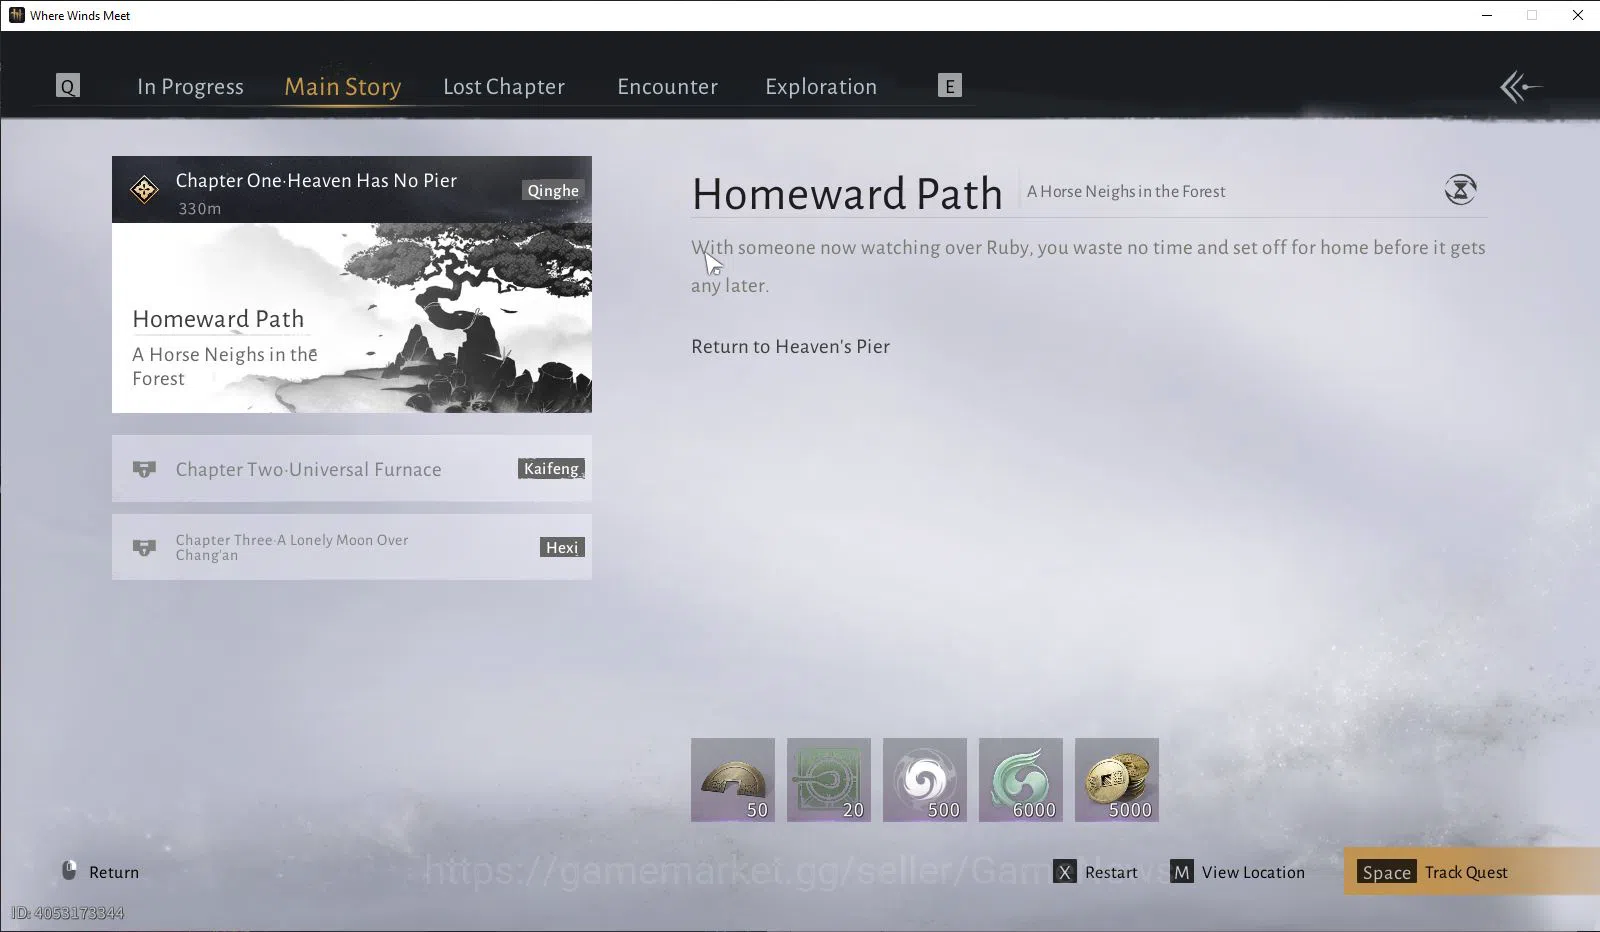Image resolution: width=1600 pixels, height=932 pixels.
Task: Click the 330m distance label
Action: (x=200, y=208)
